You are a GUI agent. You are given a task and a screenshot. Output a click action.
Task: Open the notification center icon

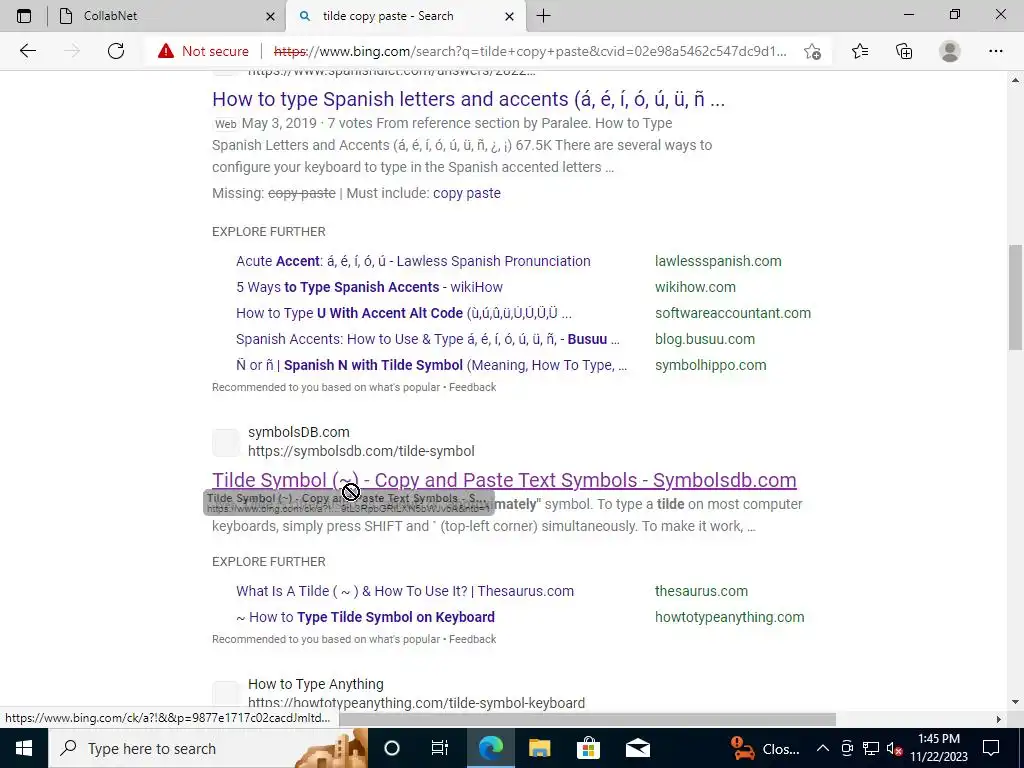pos(991,748)
